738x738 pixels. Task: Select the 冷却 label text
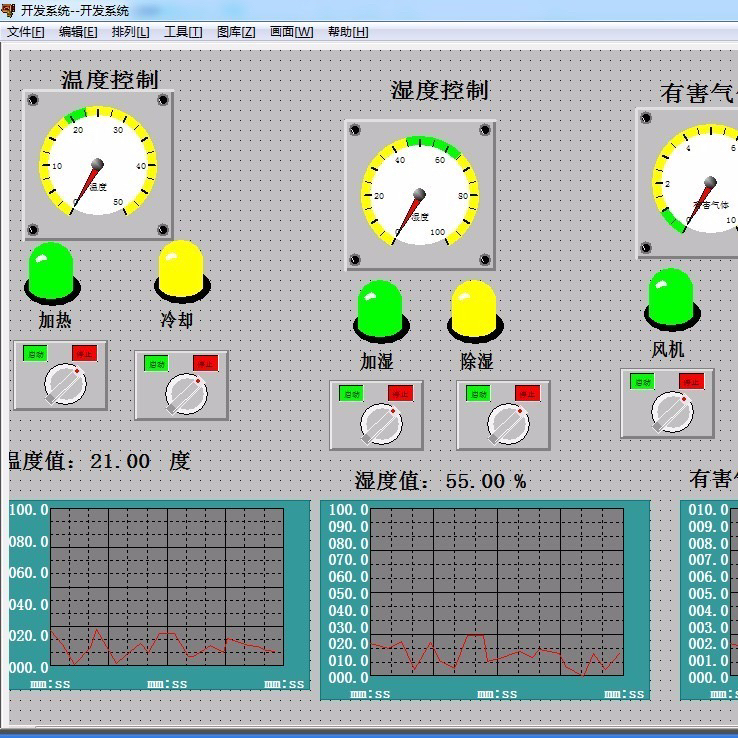(x=176, y=320)
